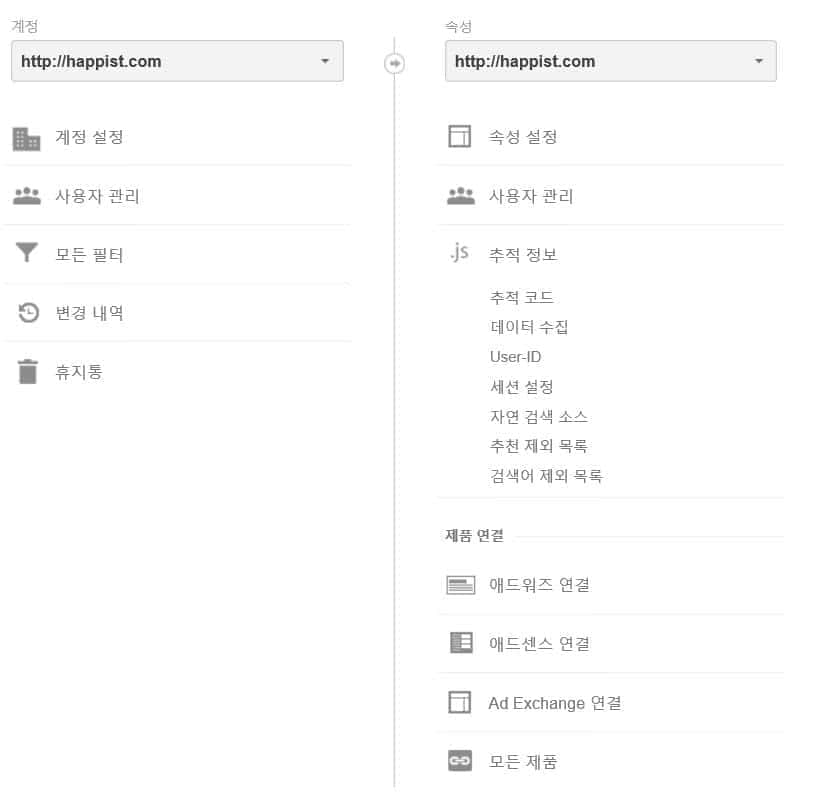Click Ad Exchange 연결

(555, 702)
